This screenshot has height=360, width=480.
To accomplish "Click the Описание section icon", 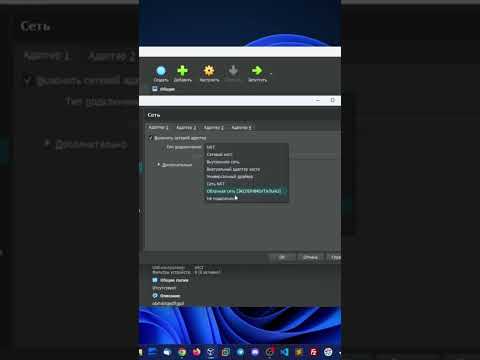I will 155,295.
